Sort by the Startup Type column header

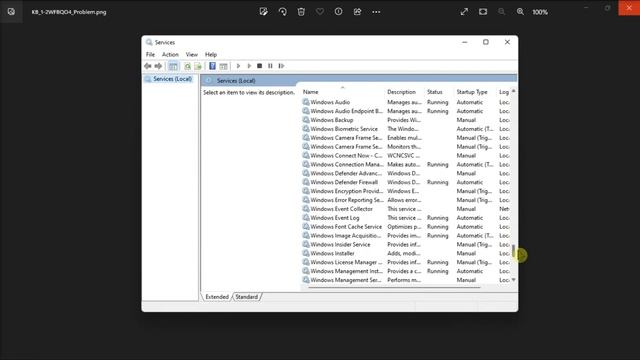coord(475,92)
